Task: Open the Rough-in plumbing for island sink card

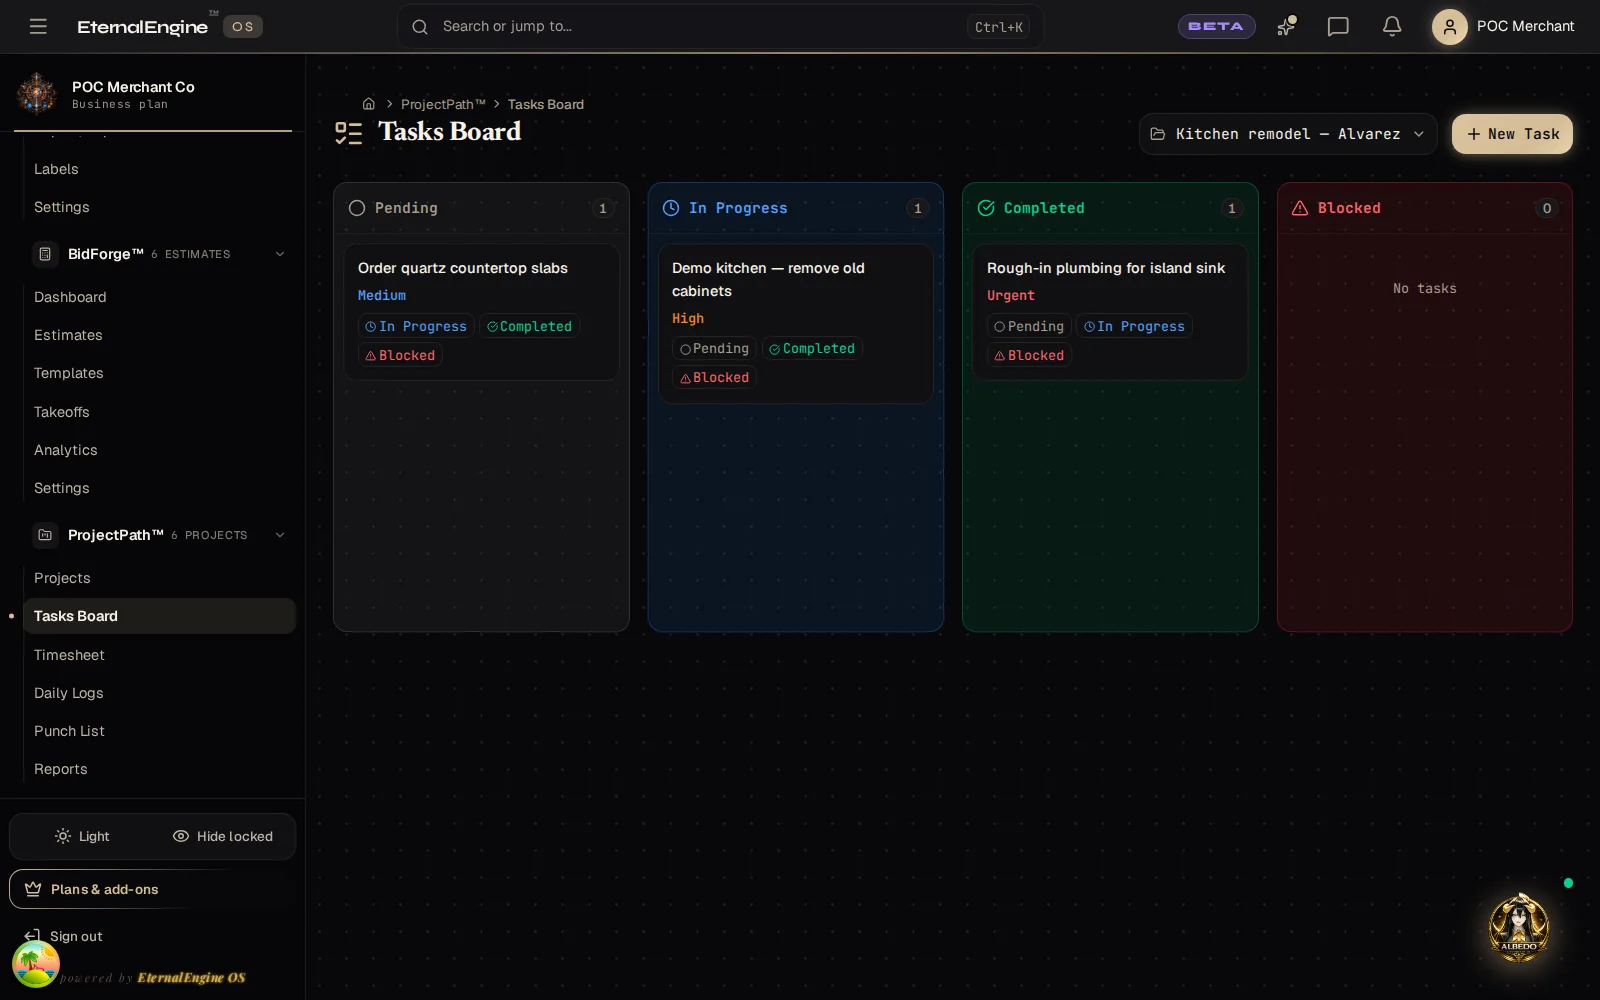Action: (x=1110, y=312)
